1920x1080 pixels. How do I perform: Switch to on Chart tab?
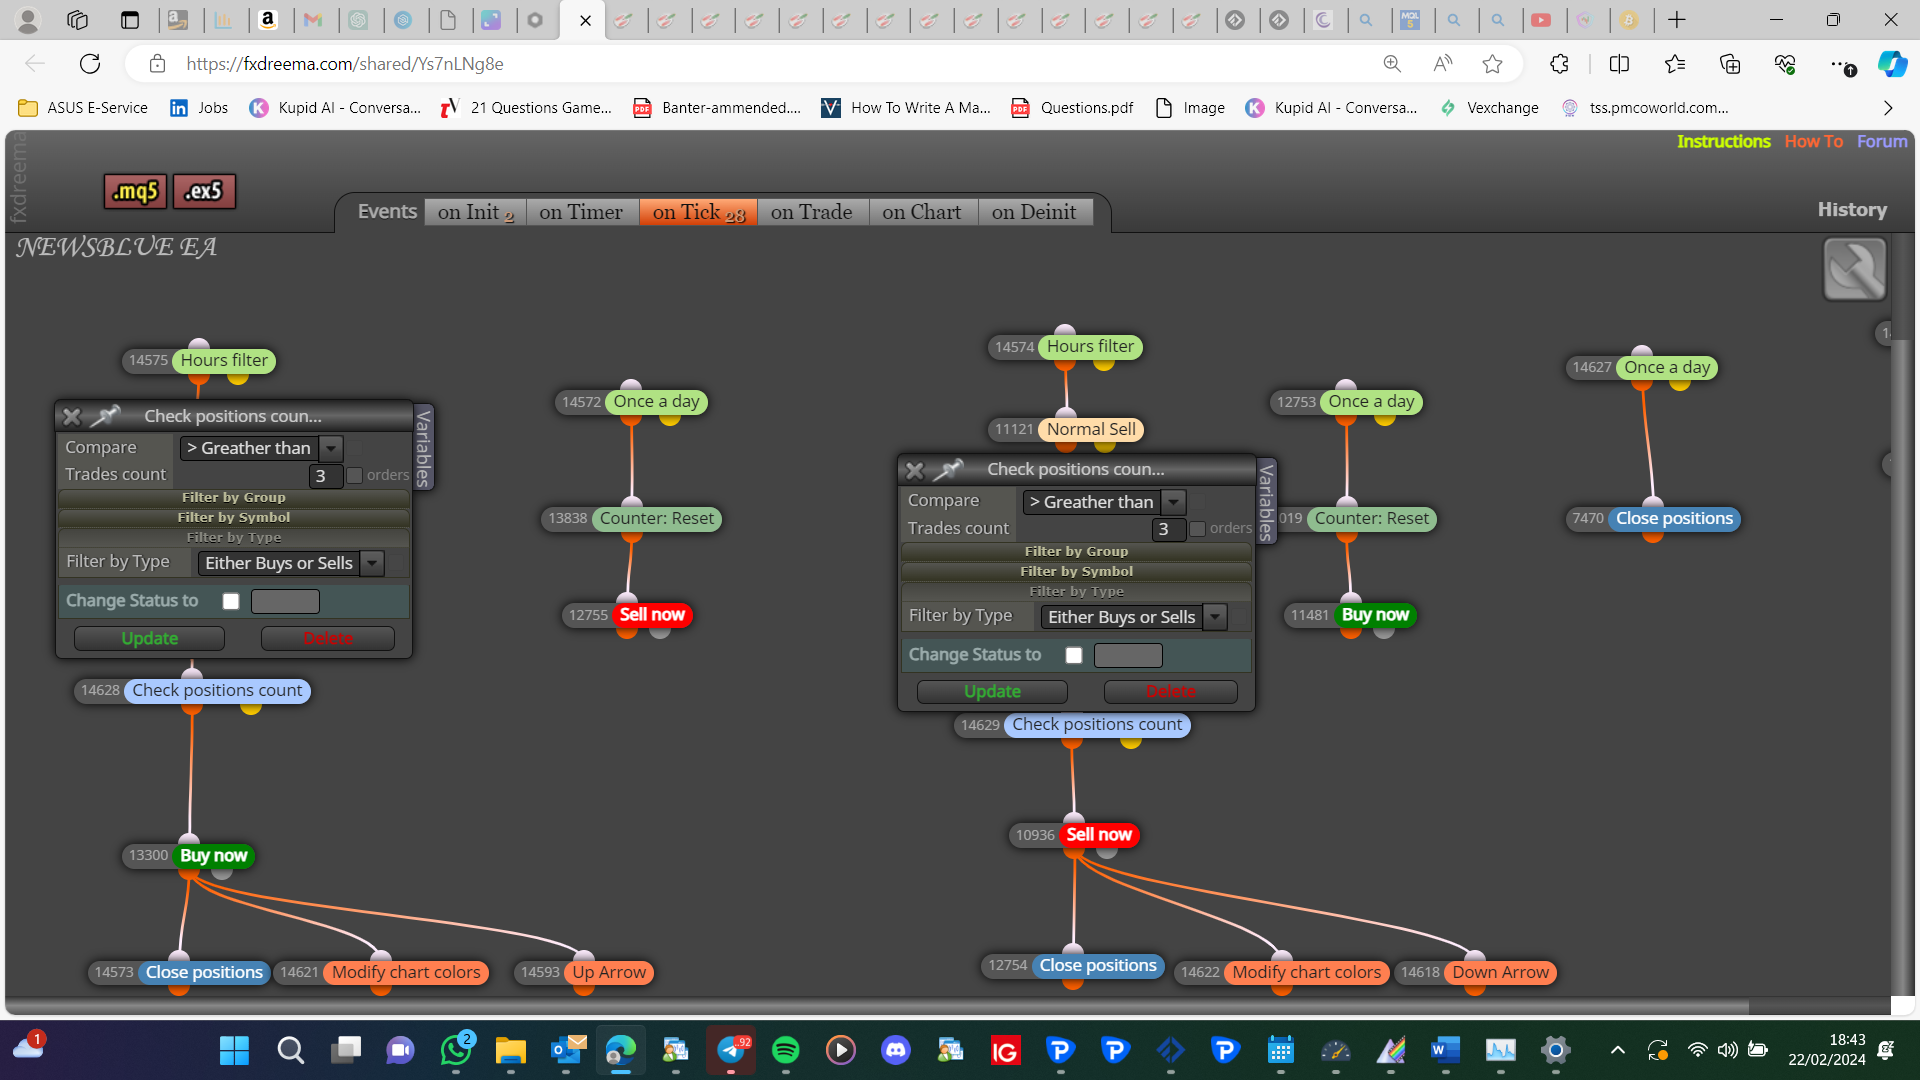point(922,212)
